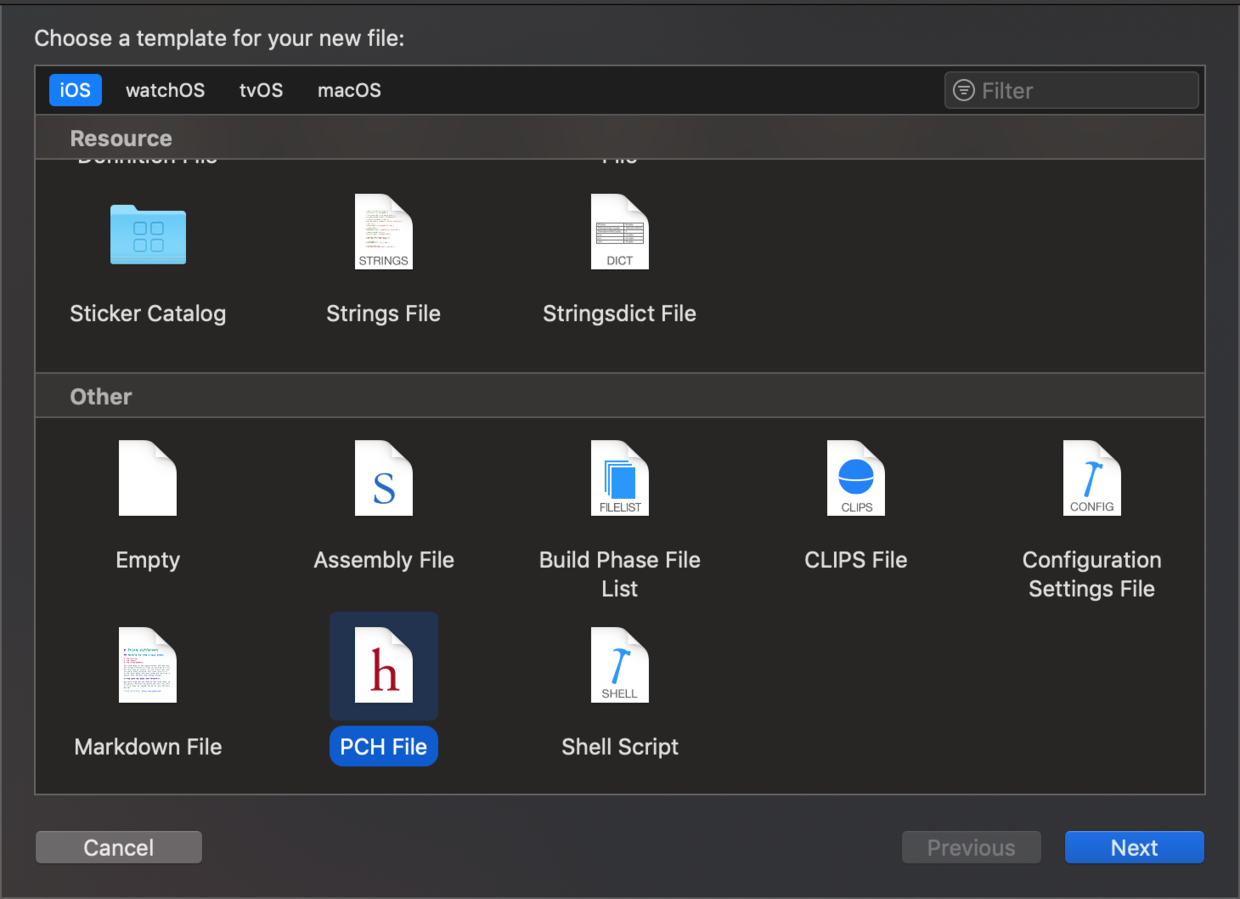Screen dimensions: 1240x899
Task: Select the Empty file template icon
Action: coord(148,479)
